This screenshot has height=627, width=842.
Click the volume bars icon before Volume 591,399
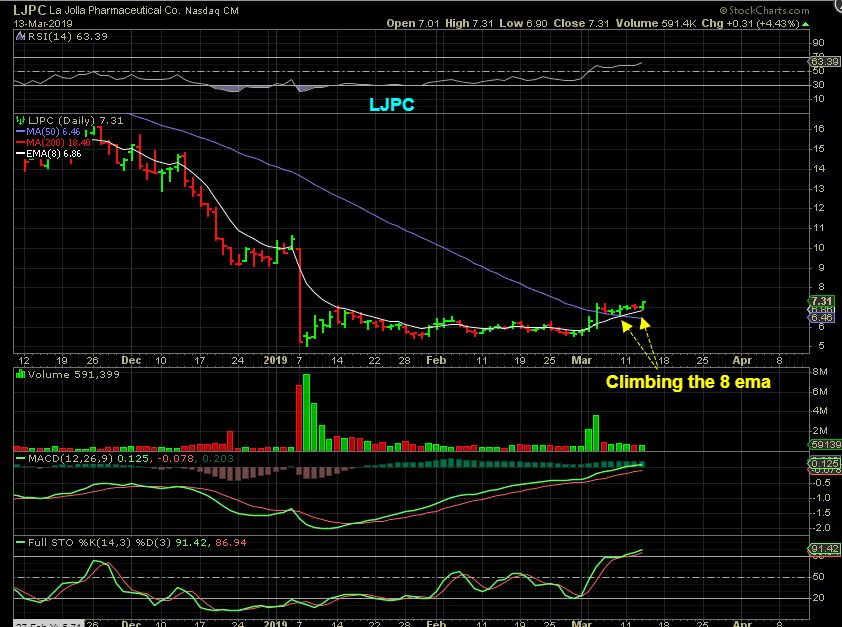(x=21, y=374)
